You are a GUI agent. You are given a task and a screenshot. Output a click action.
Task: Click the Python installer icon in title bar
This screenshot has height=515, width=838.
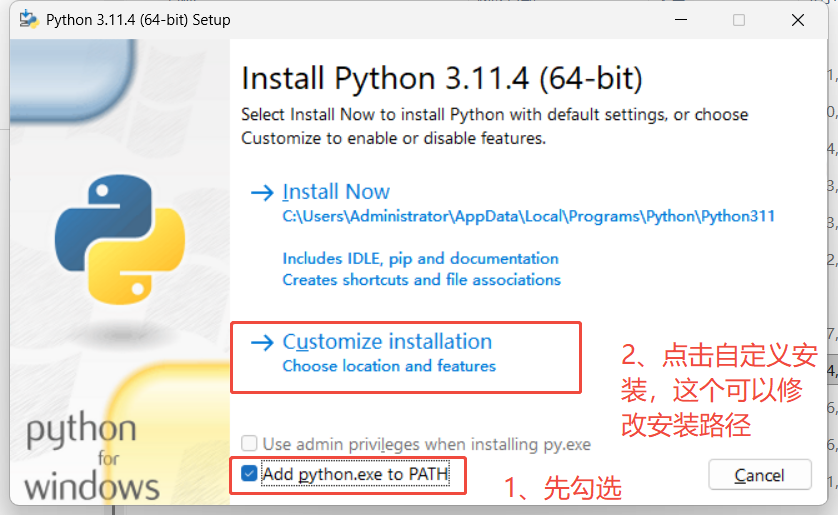click(x=29, y=20)
